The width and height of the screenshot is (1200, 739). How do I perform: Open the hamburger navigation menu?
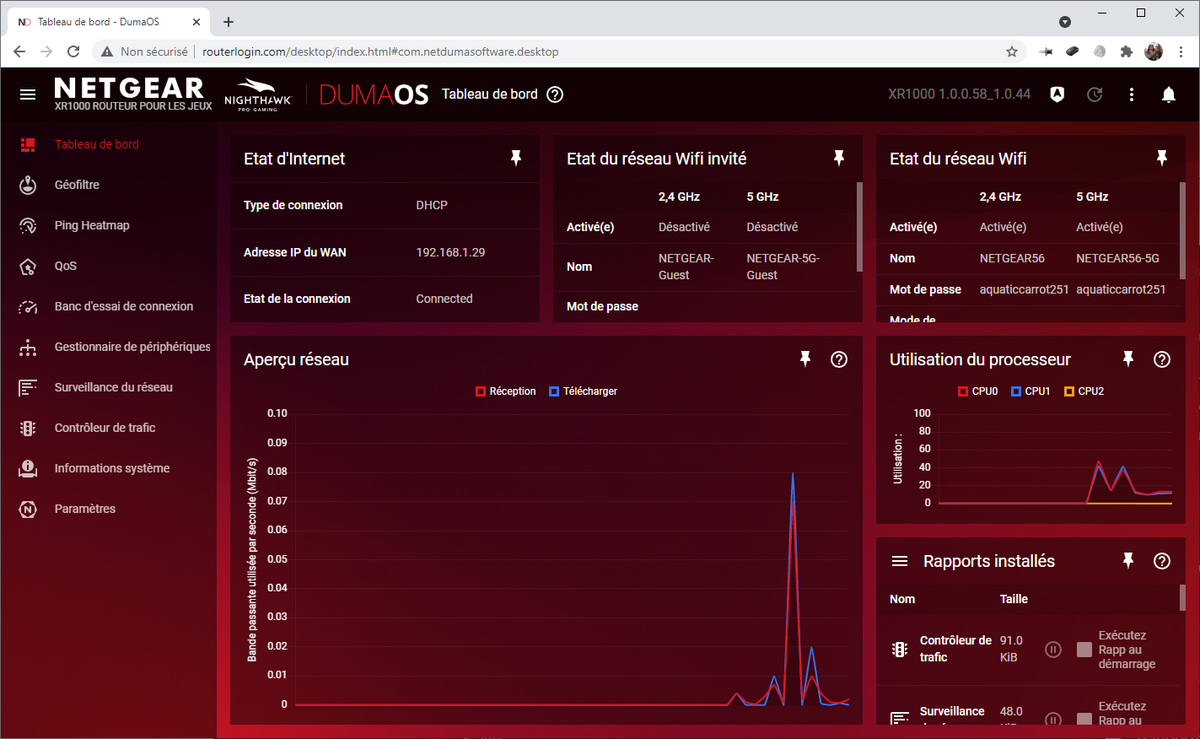point(28,94)
